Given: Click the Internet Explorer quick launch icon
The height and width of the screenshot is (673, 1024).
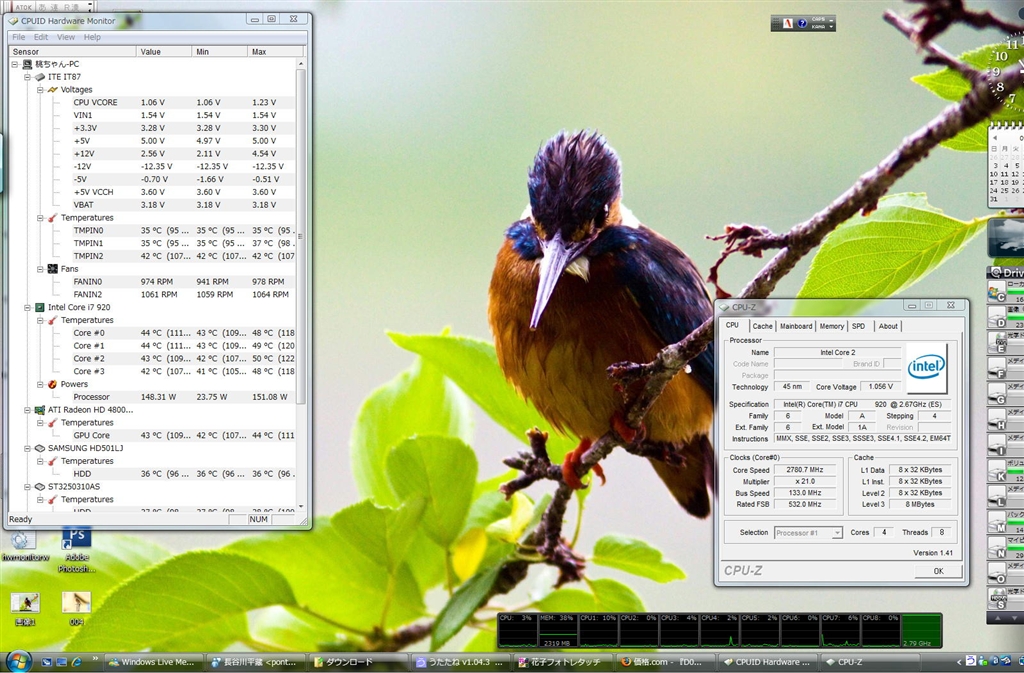Looking at the screenshot, I should click(x=76, y=662).
